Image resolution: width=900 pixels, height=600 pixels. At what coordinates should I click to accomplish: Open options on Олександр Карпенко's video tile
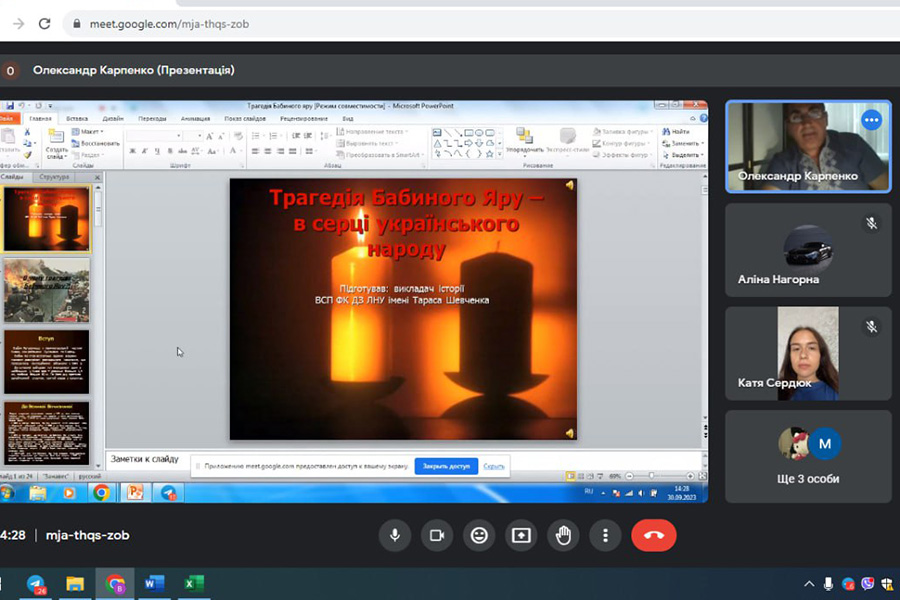tap(871, 120)
